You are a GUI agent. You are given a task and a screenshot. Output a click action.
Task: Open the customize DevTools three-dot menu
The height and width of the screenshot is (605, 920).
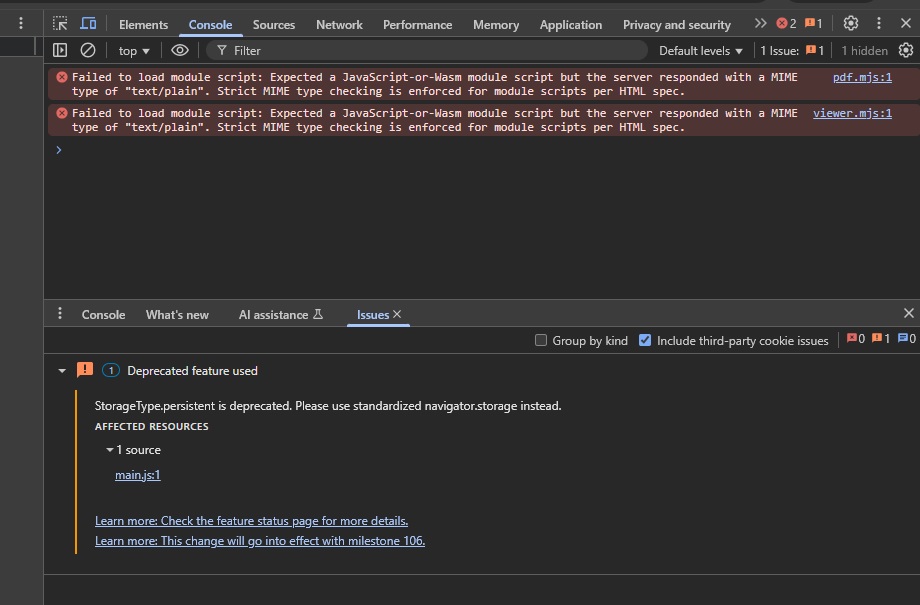click(878, 23)
